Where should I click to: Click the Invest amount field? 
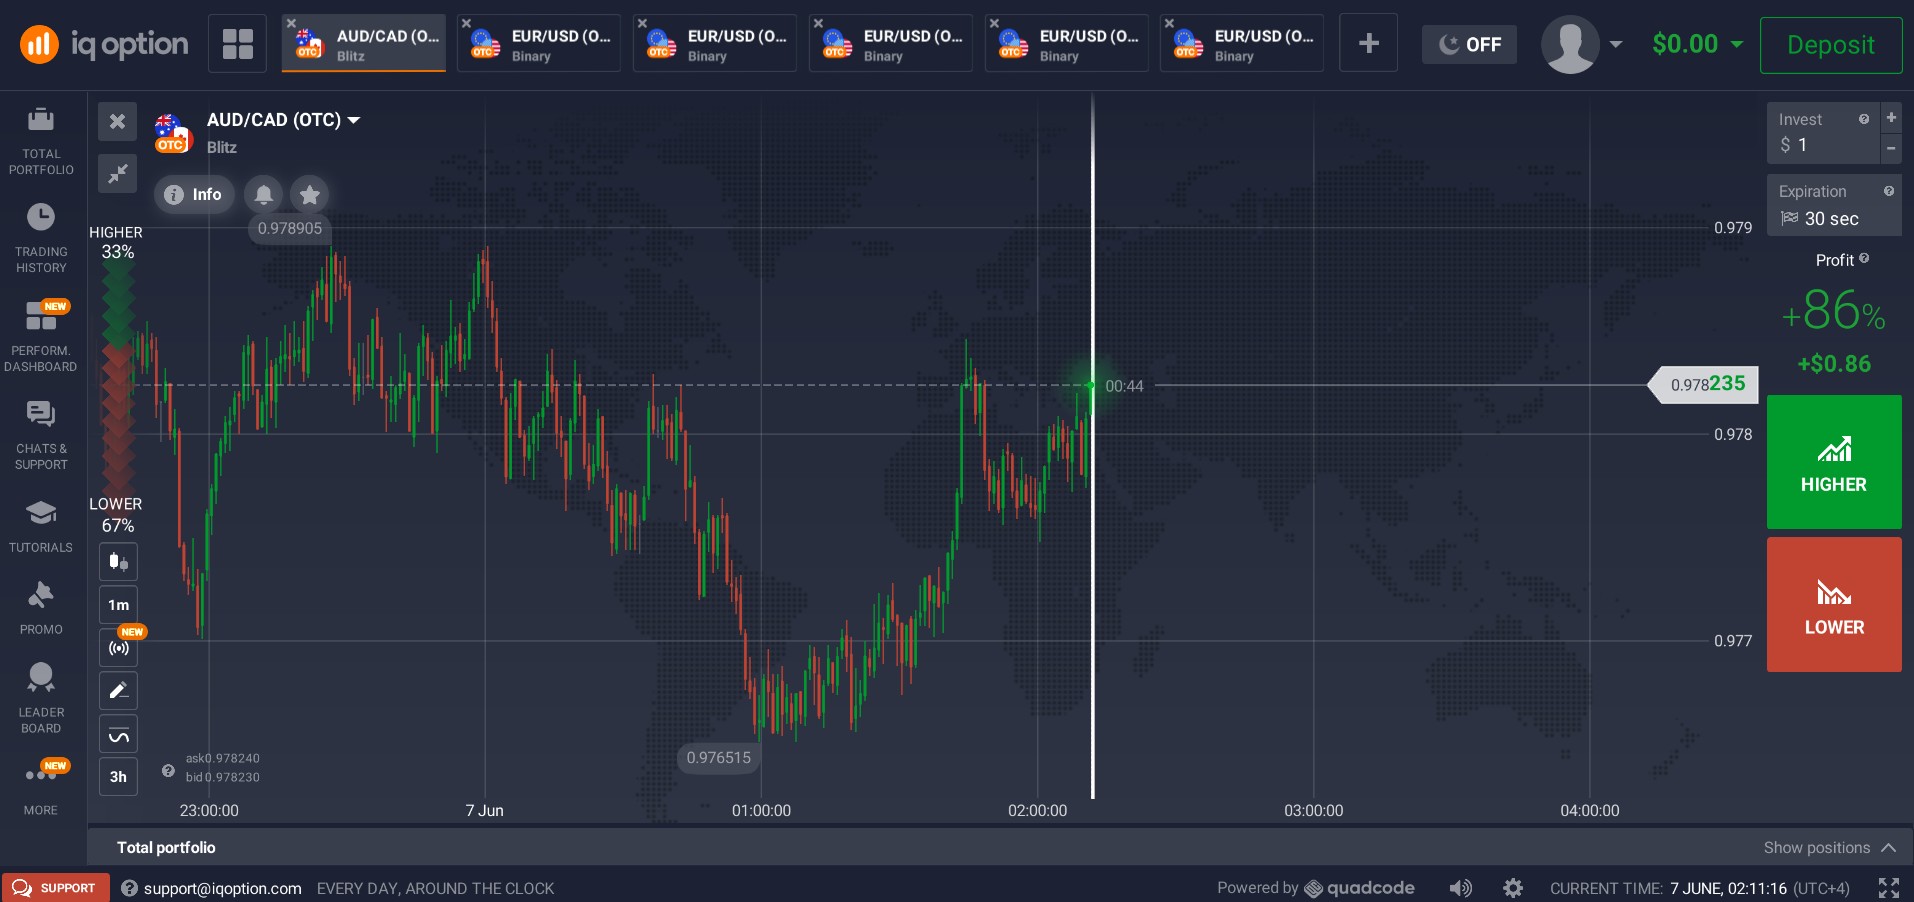(1823, 133)
